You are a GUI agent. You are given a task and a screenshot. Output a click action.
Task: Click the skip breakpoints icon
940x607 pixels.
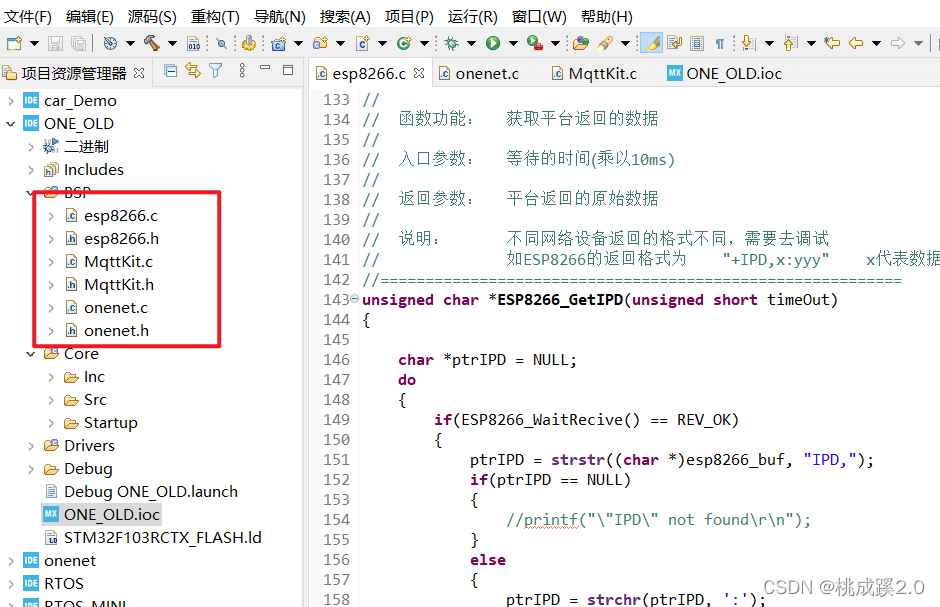pyautogui.click(x=221, y=43)
